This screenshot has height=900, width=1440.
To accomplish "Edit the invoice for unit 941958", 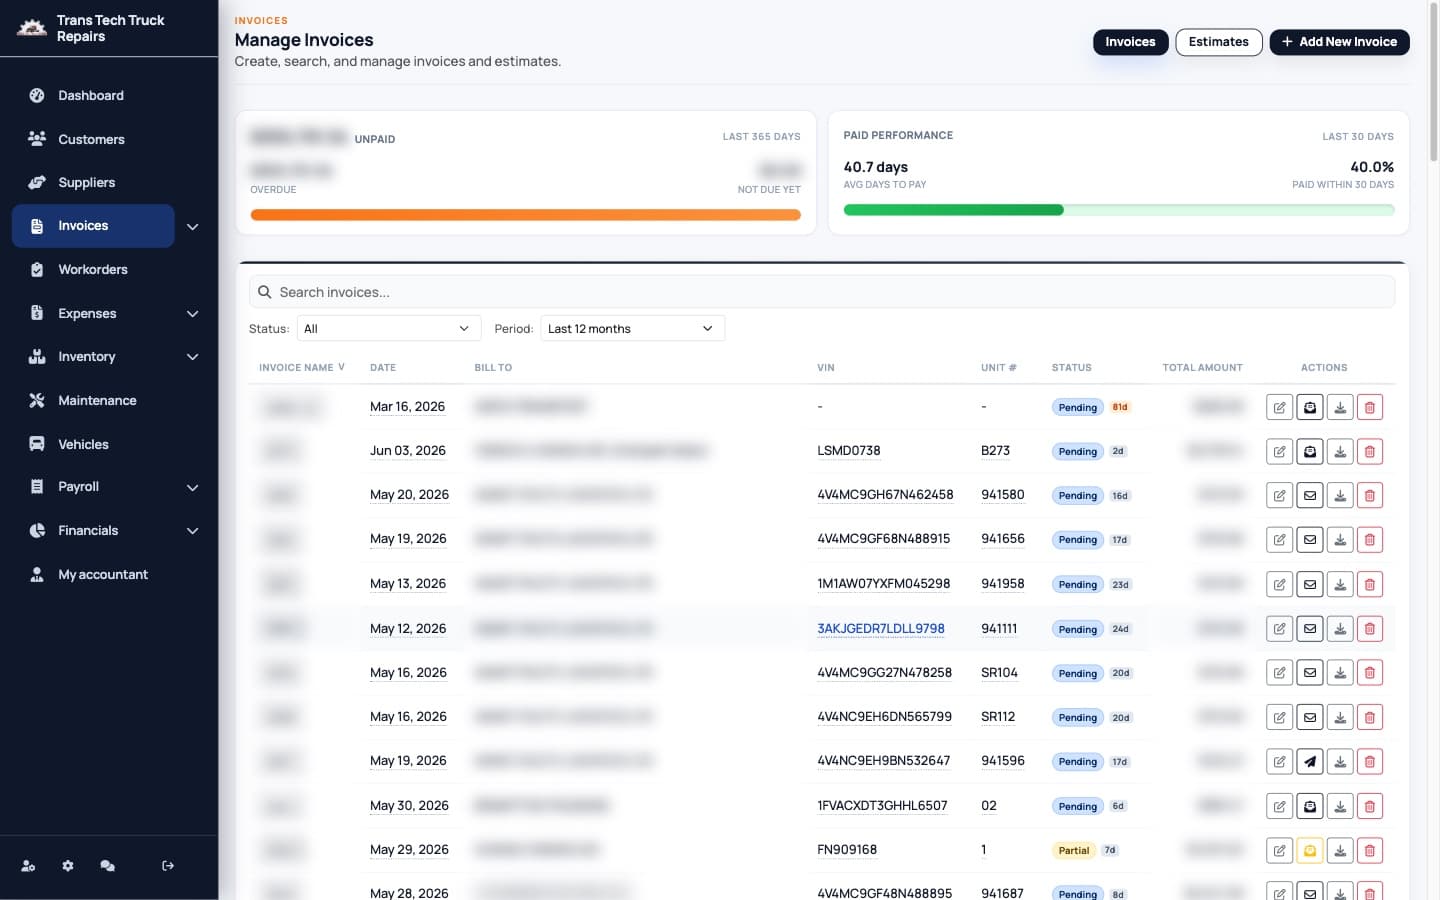I will 1279,584.
